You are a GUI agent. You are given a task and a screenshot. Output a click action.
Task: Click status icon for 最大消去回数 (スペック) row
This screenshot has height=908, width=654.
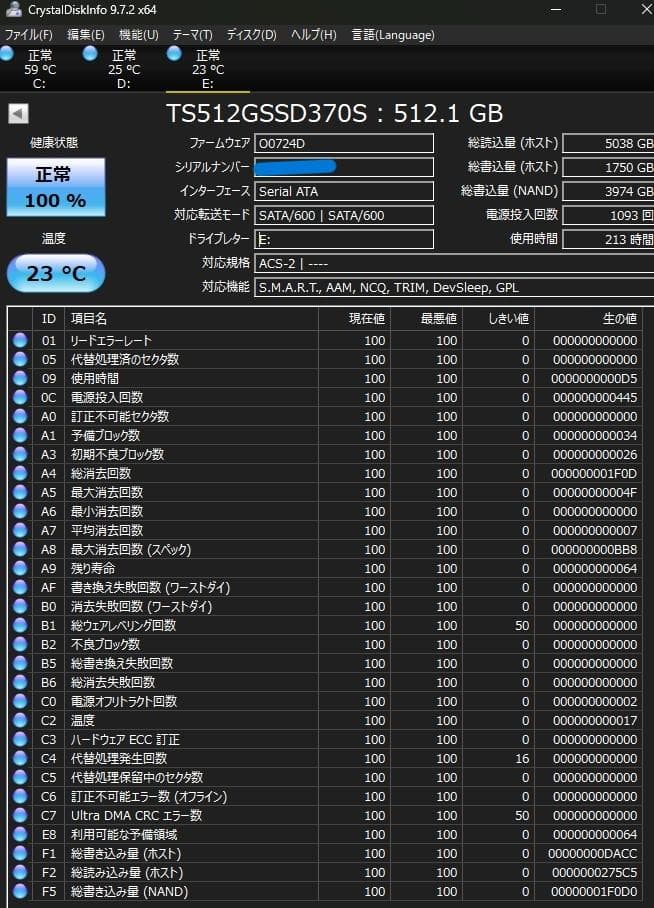click(x=20, y=549)
